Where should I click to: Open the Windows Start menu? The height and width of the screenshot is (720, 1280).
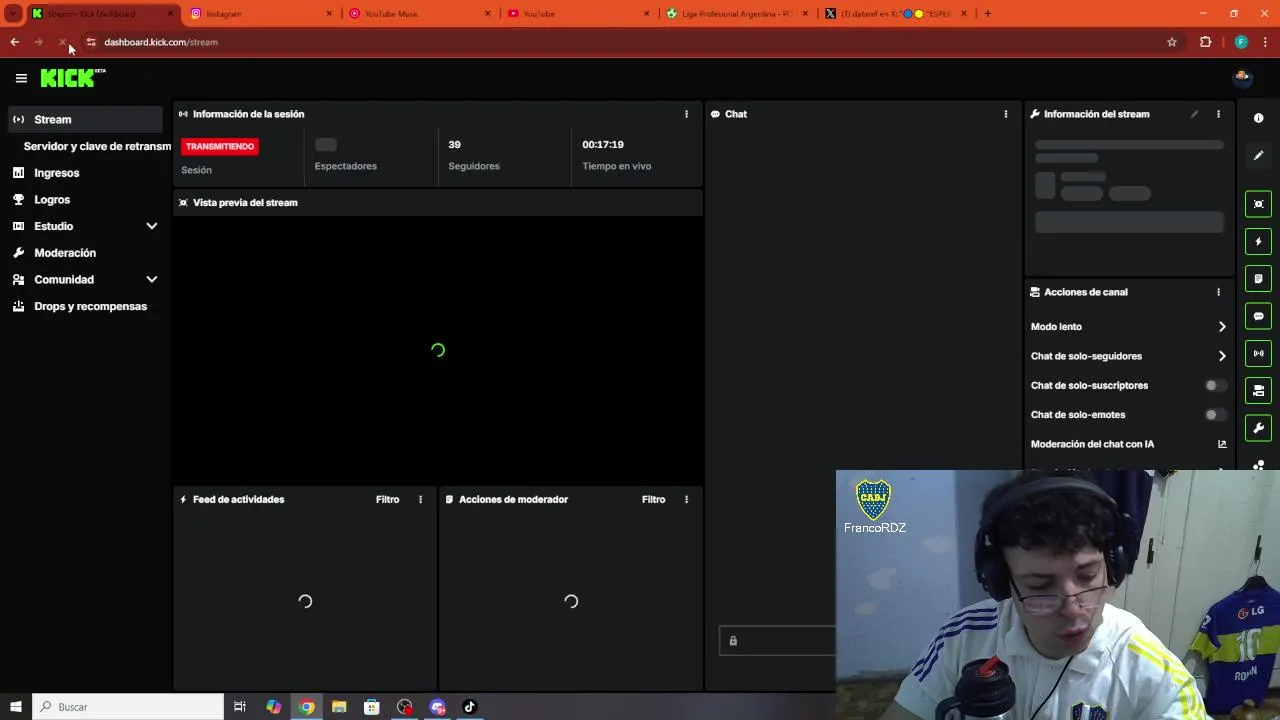16,707
